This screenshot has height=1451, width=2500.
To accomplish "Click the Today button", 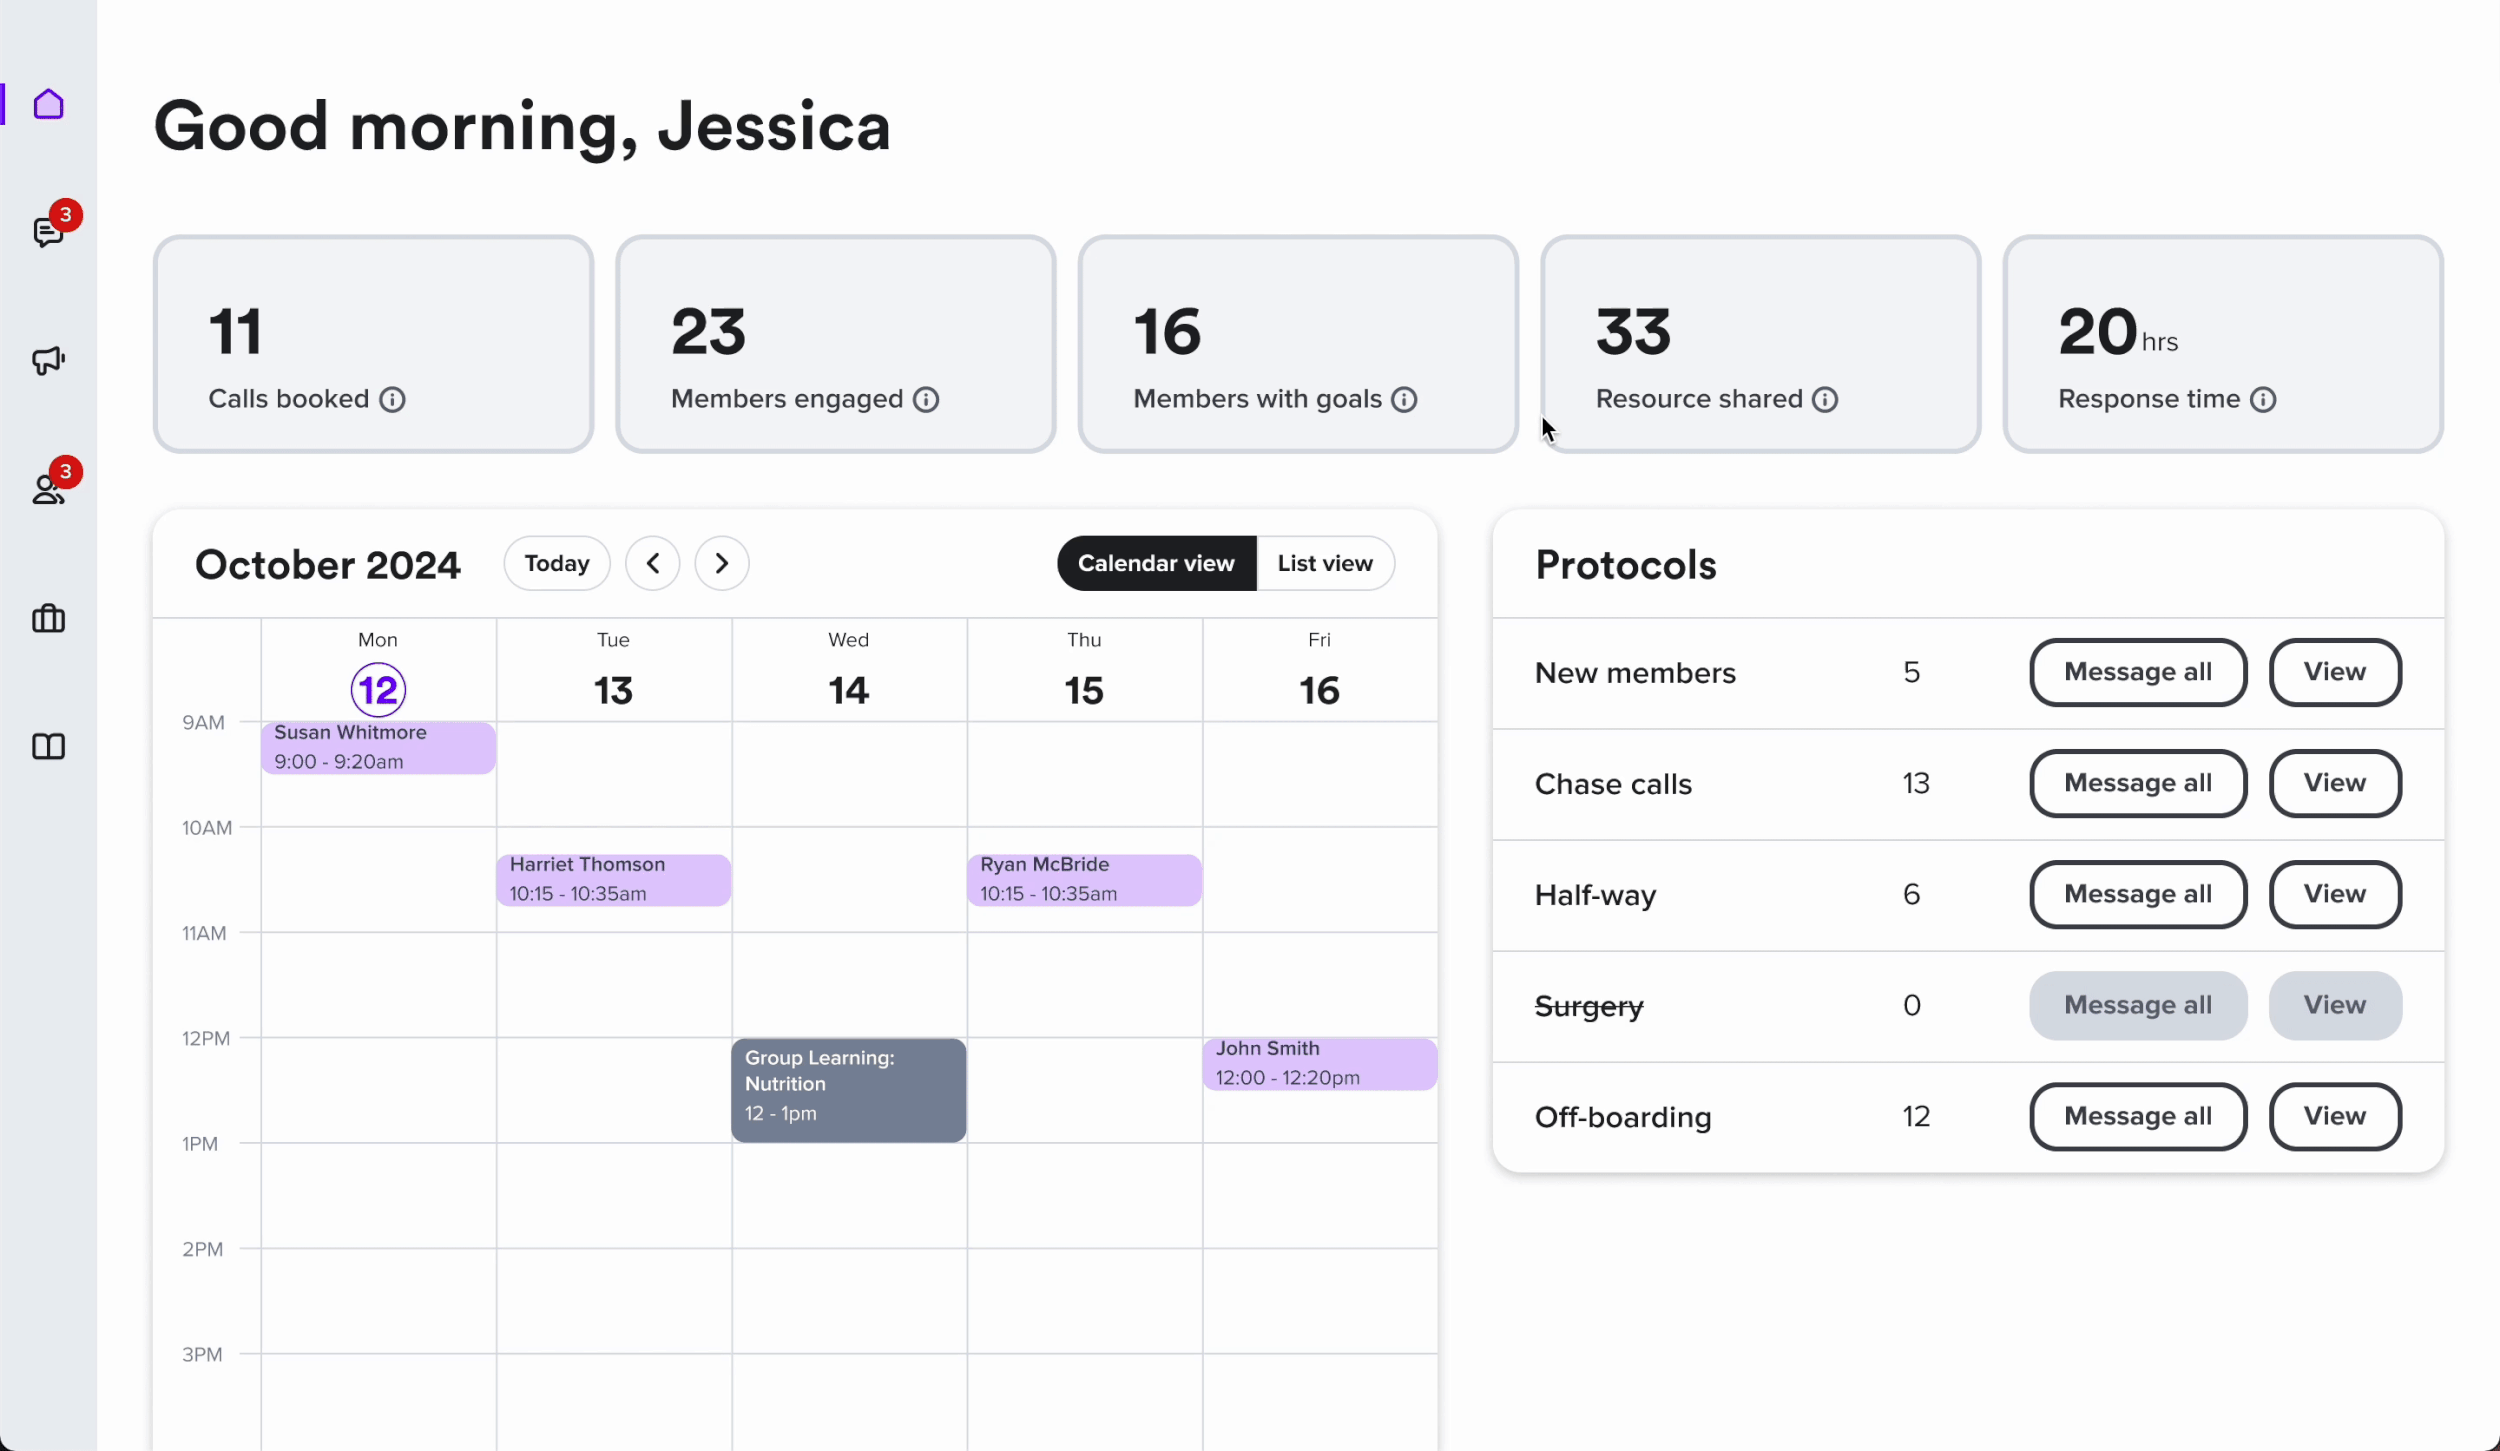I will coord(557,563).
